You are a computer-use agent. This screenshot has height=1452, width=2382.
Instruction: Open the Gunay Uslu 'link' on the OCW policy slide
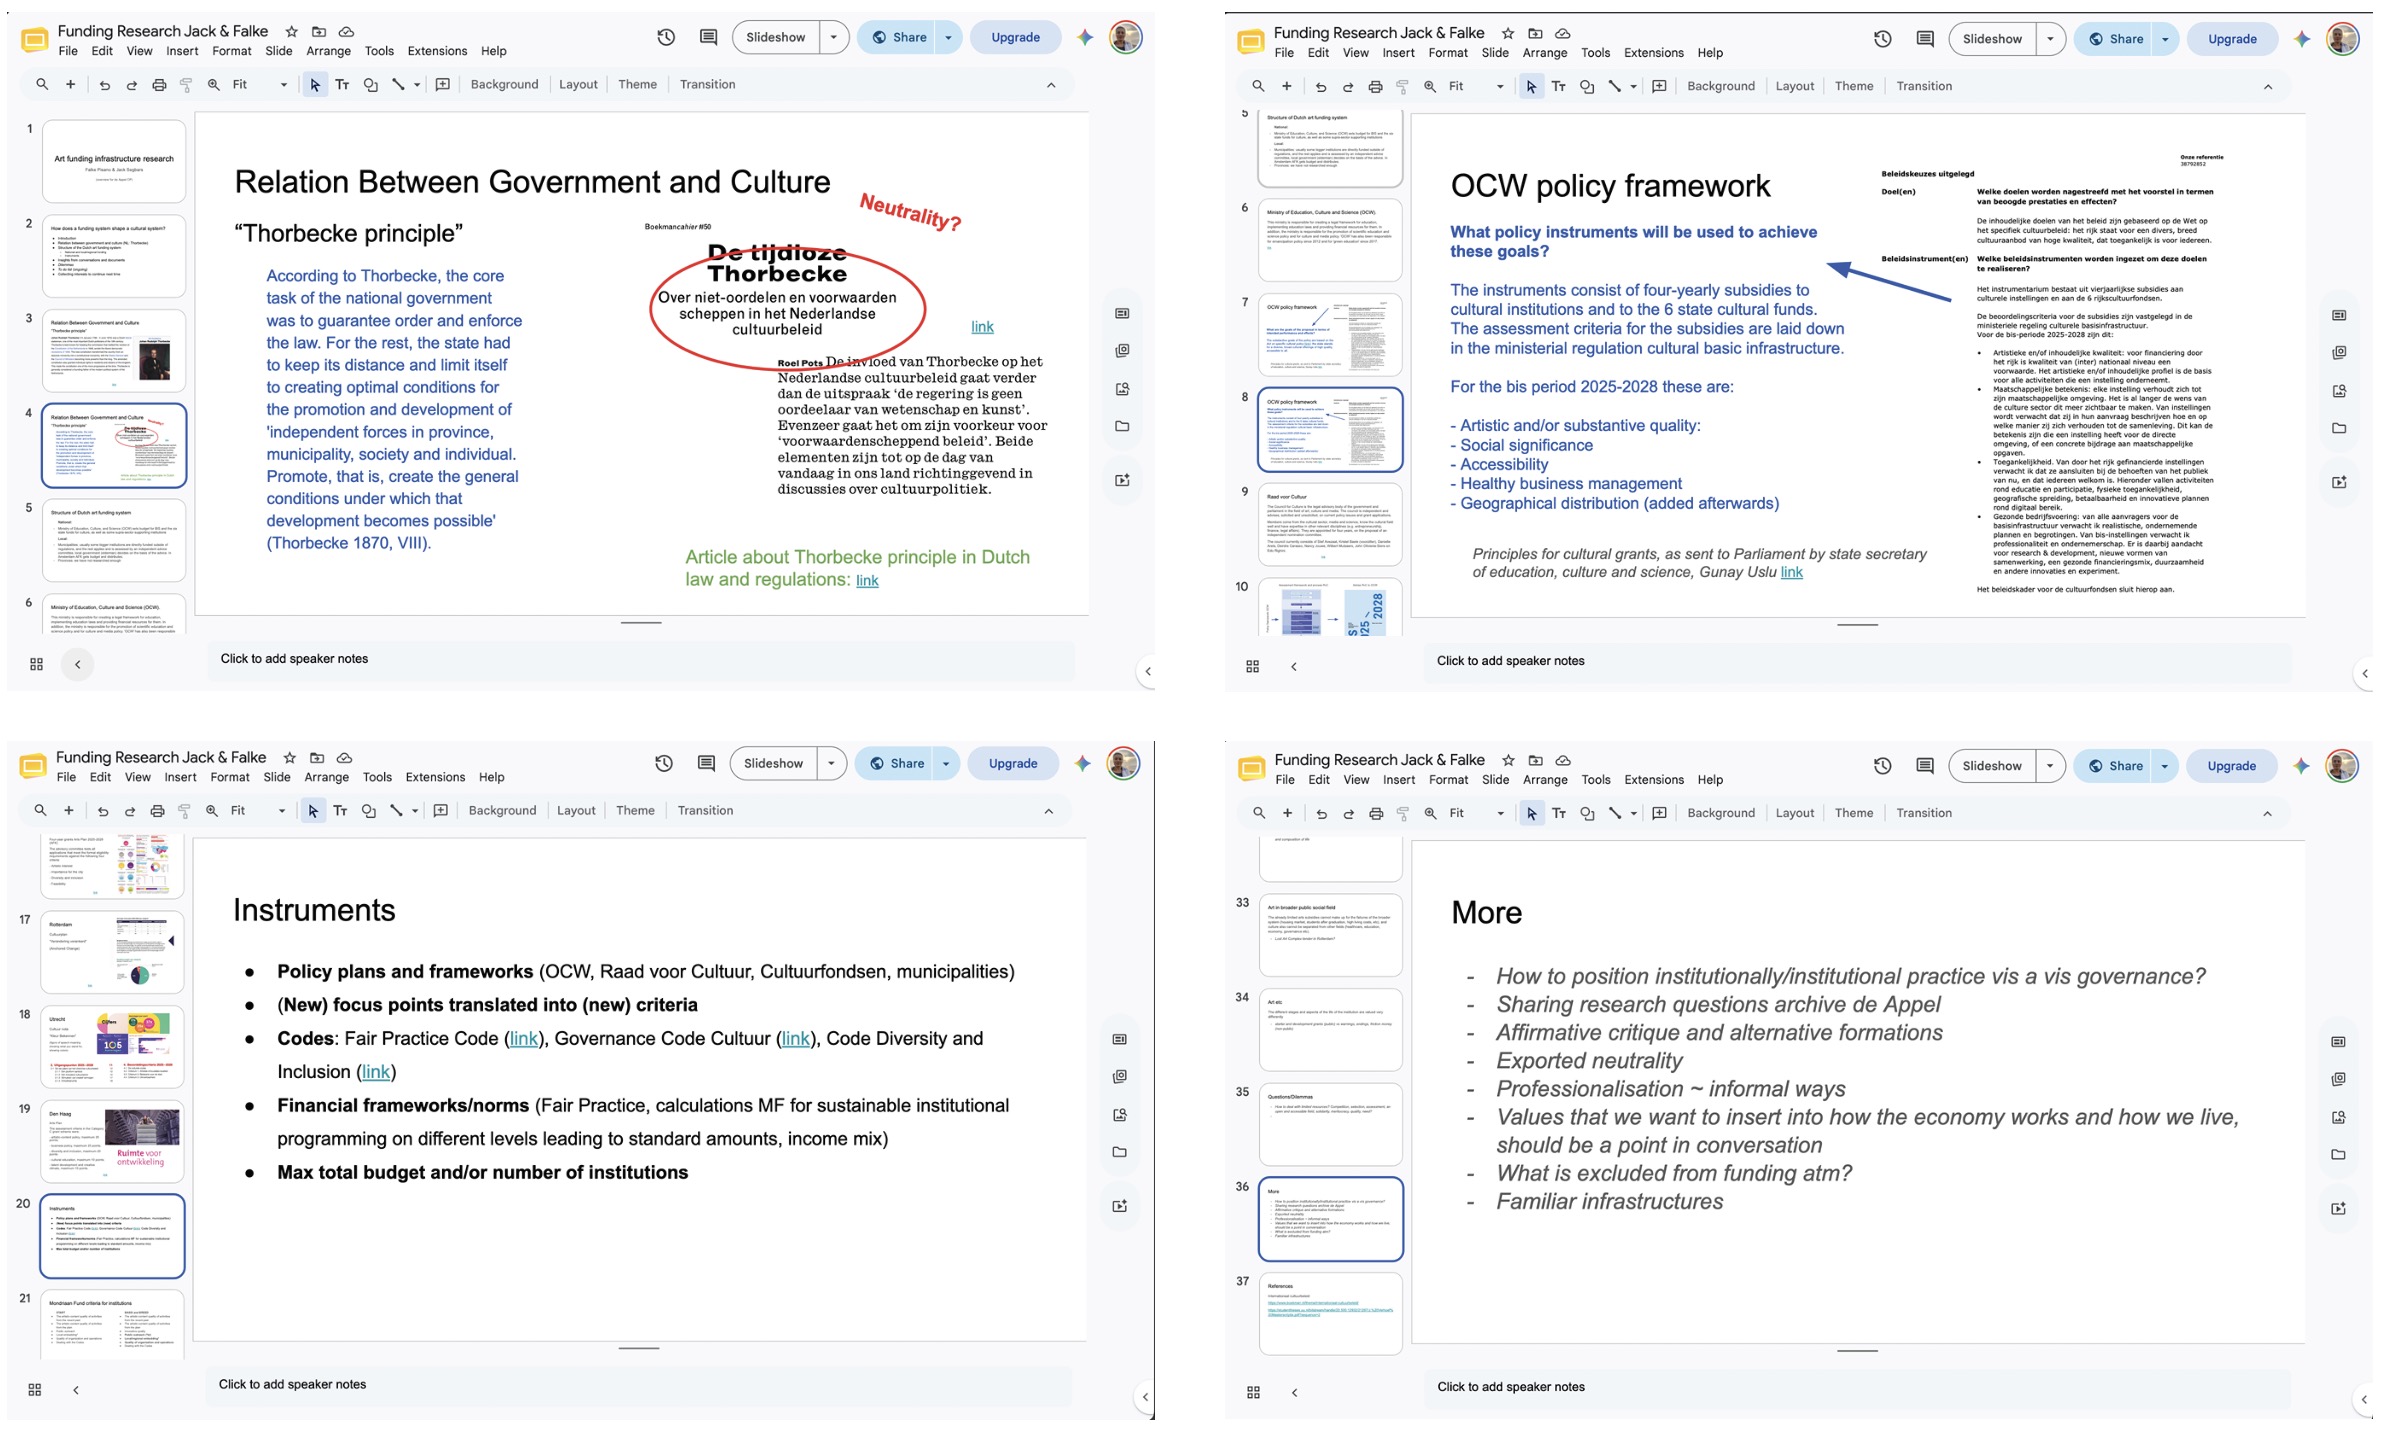pyautogui.click(x=1791, y=572)
